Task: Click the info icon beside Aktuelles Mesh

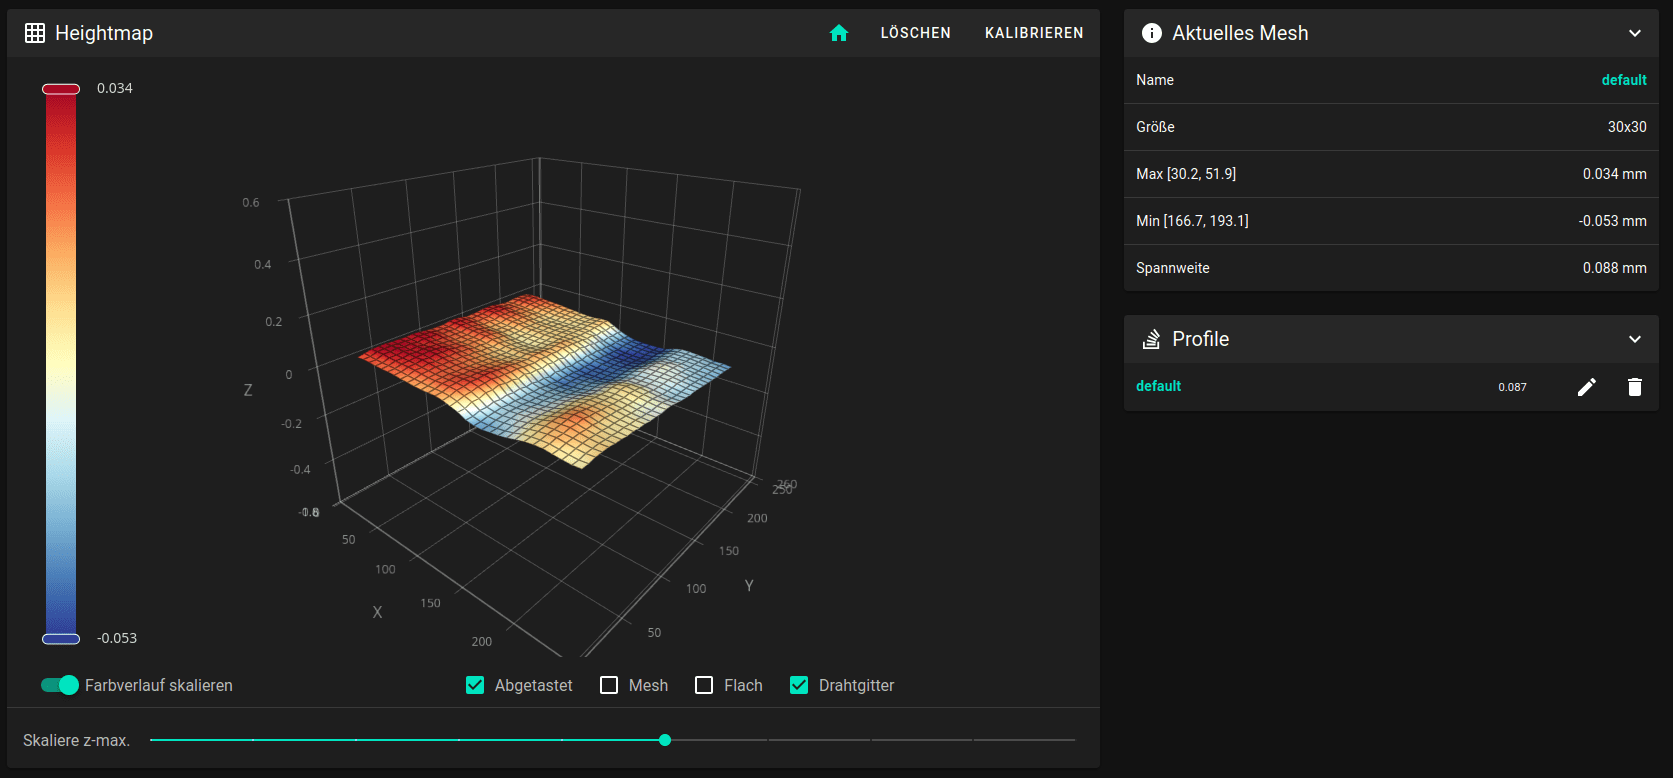Action: point(1152,33)
